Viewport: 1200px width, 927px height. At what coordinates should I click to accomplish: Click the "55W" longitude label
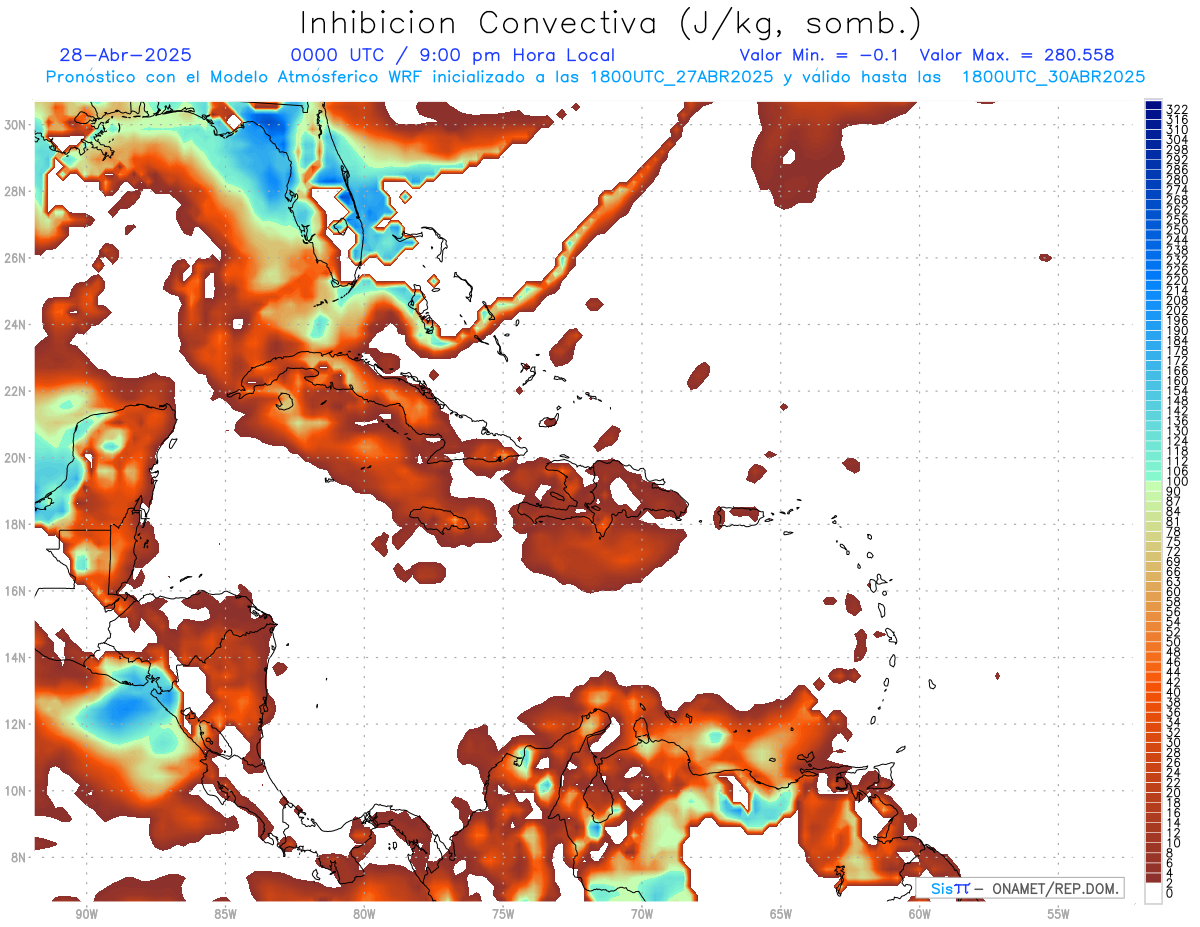[1058, 914]
